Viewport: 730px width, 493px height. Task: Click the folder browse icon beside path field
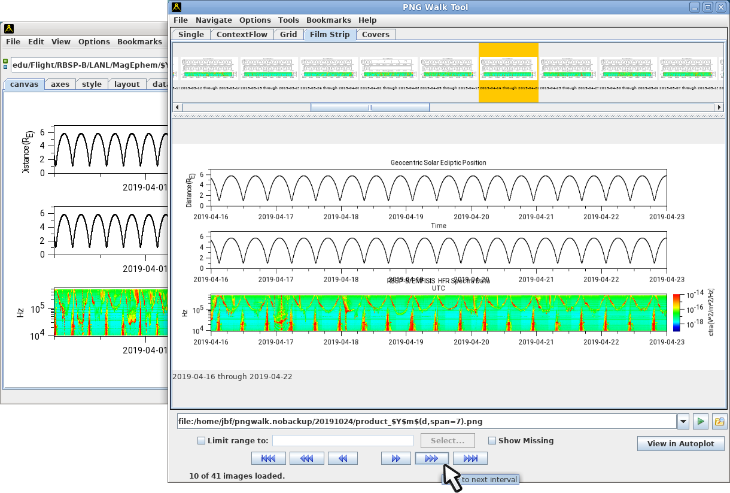pyautogui.click(x=720, y=422)
